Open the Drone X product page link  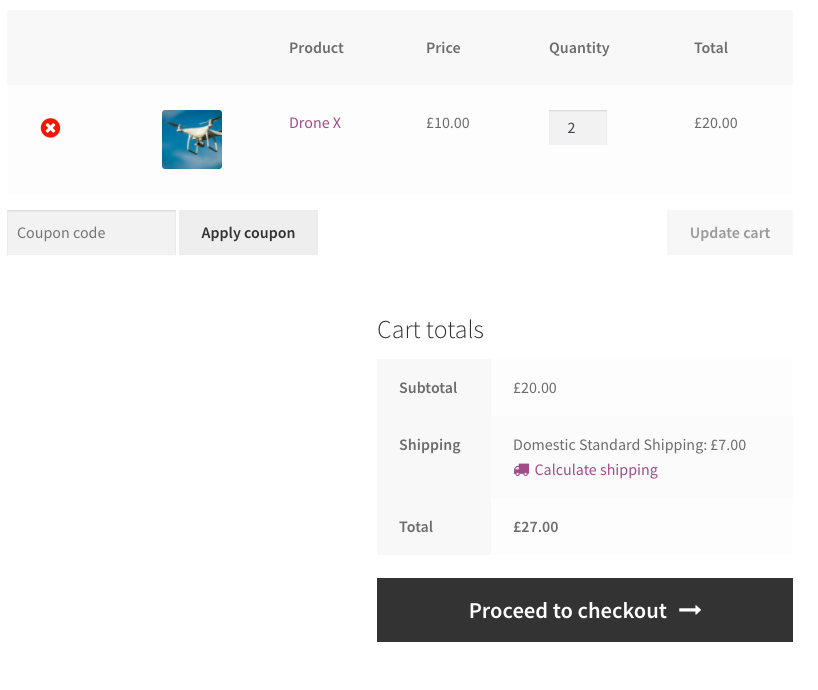pos(315,122)
